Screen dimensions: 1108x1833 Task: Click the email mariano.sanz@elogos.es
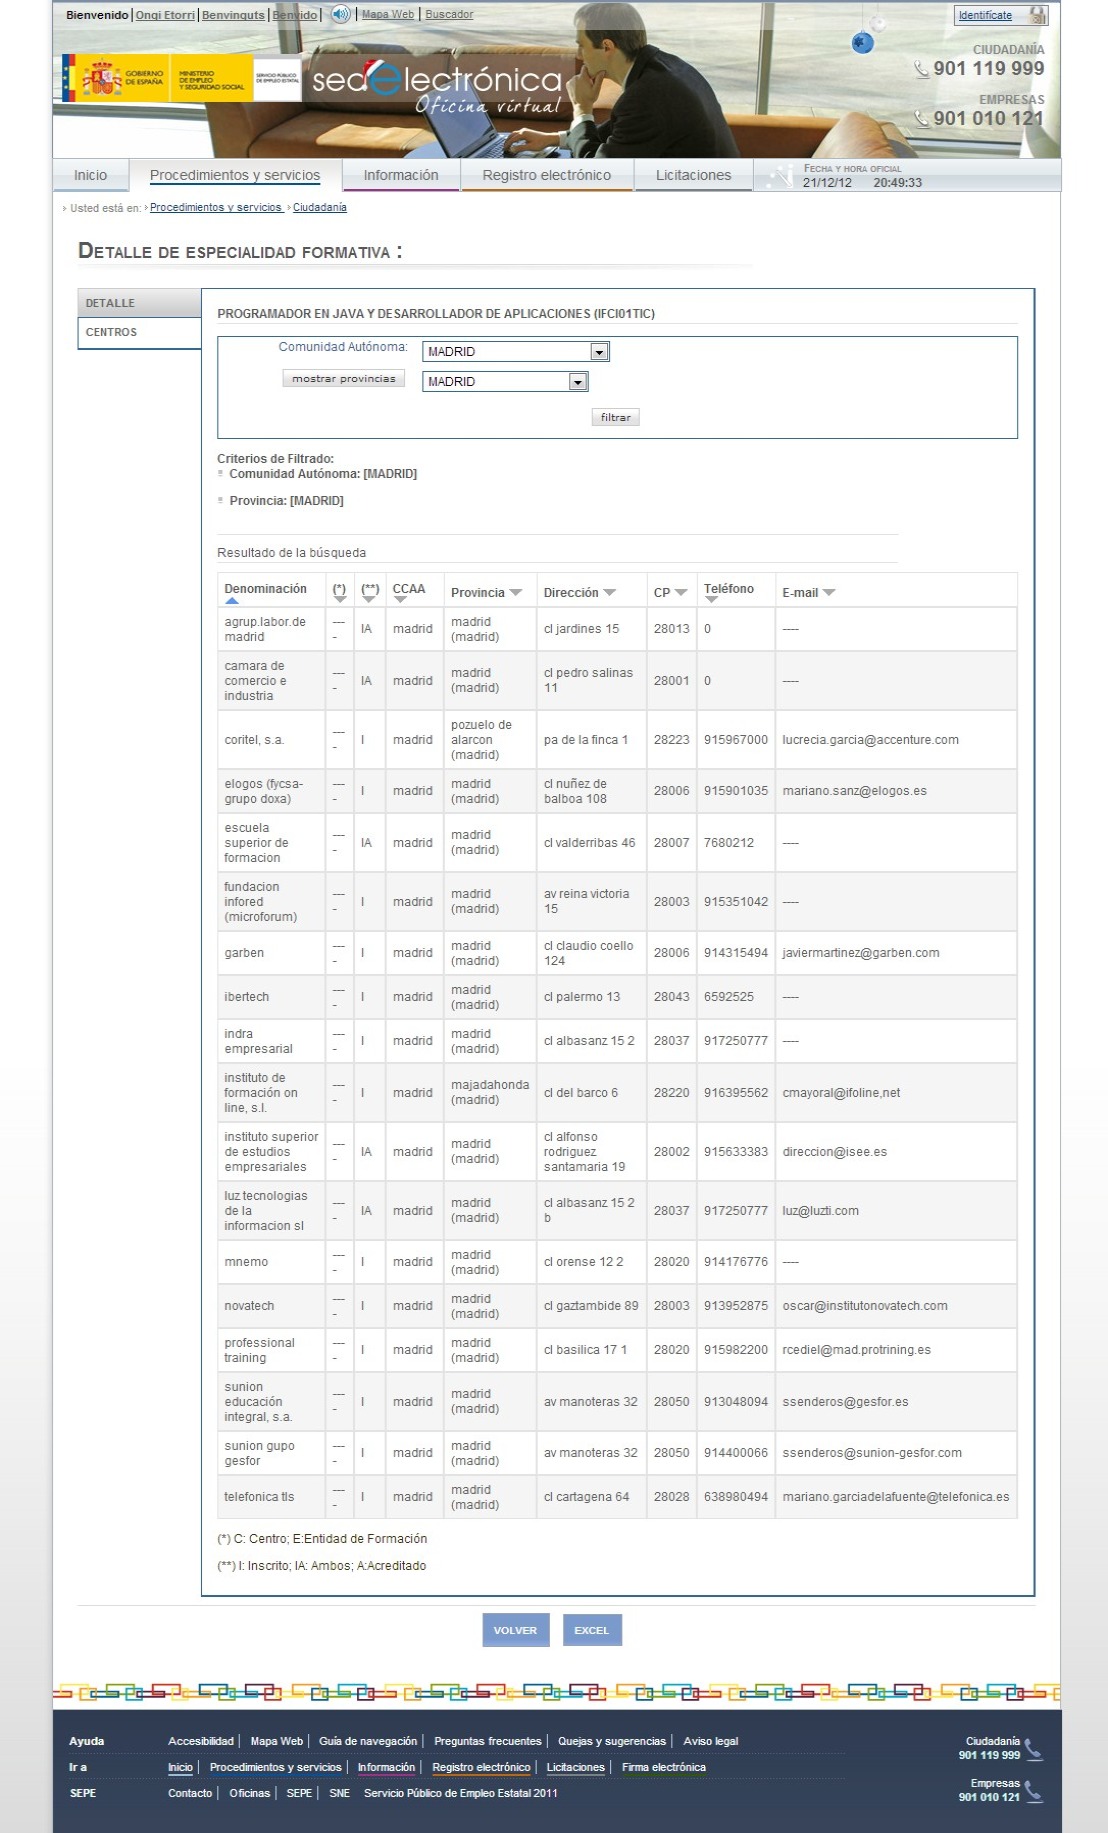coord(855,791)
